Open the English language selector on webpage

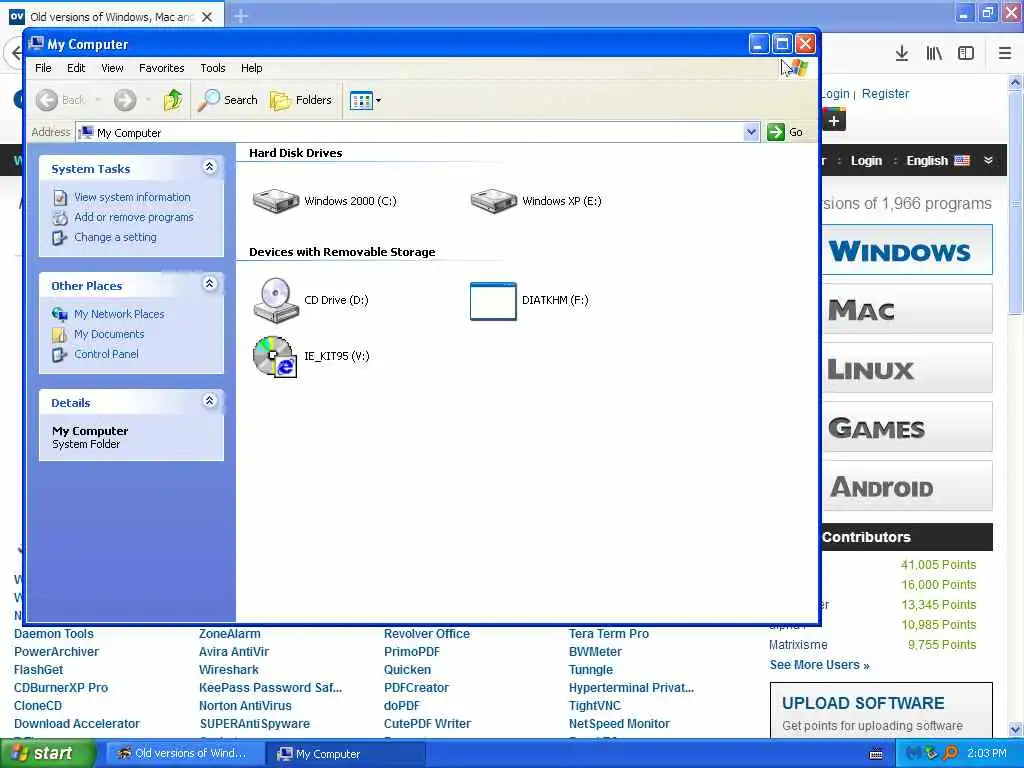pyautogui.click(x=938, y=161)
